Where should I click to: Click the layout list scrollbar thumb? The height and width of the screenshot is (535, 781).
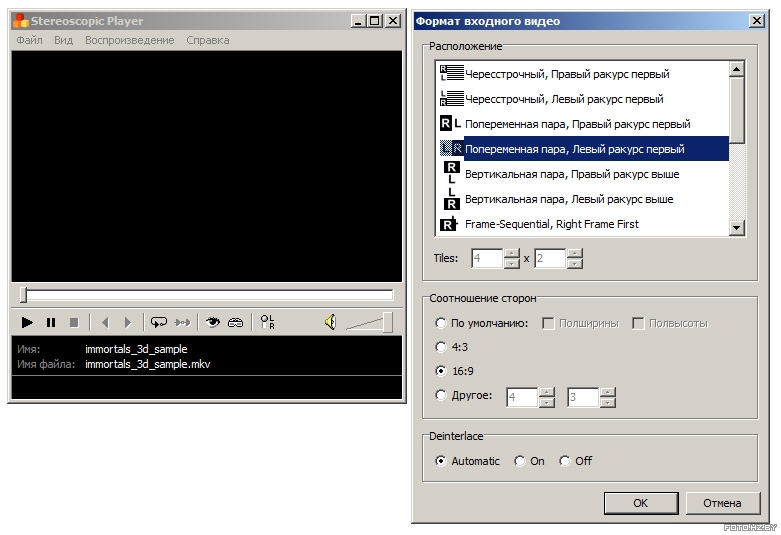[x=737, y=110]
